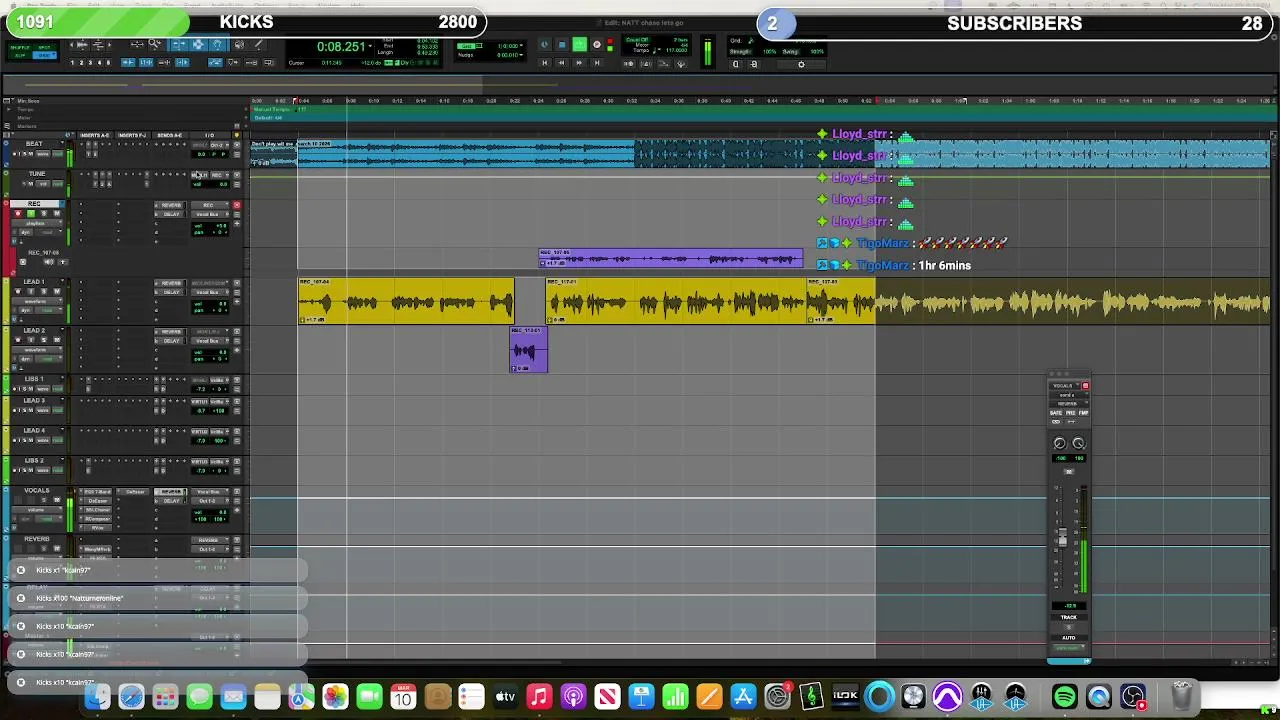This screenshot has height=720, width=1280.
Task: Click the Fast Forward transport button
Action: [579, 63]
